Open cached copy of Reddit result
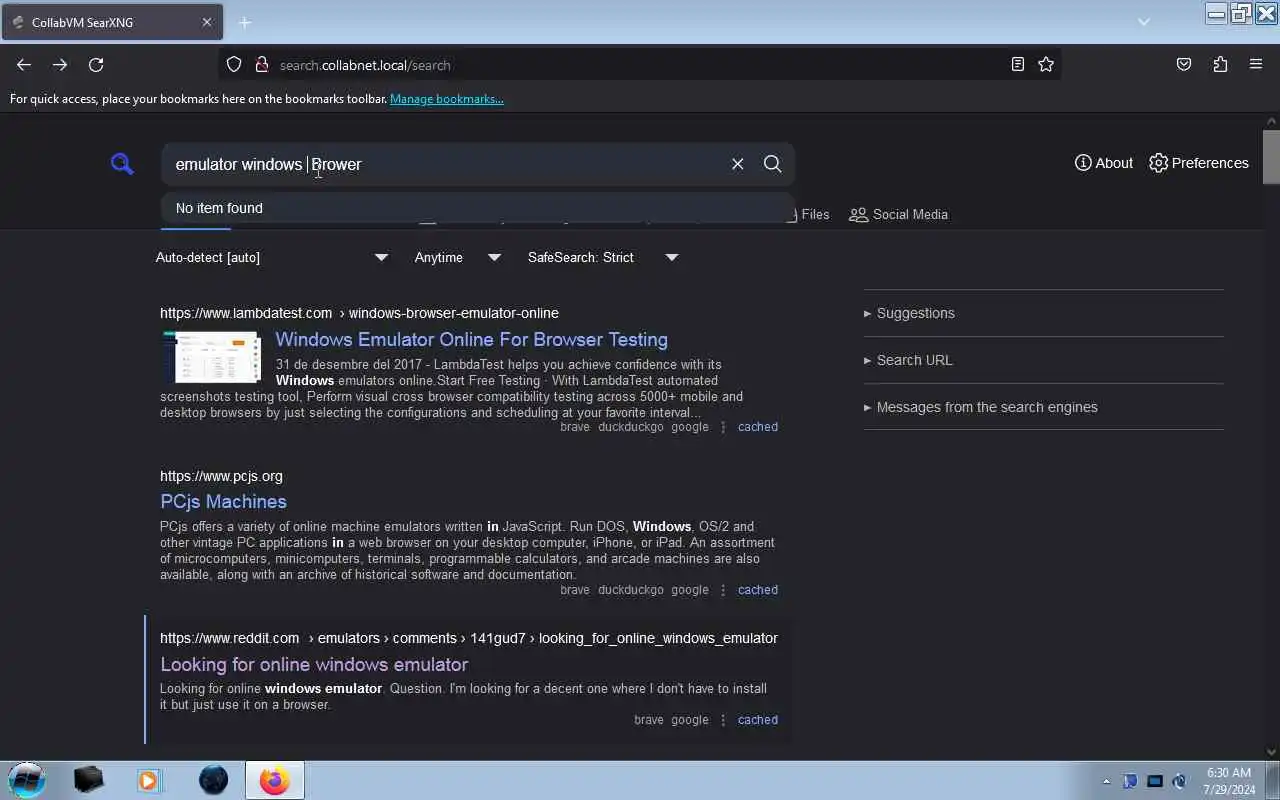This screenshot has height=800, width=1280. pos(757,720)
